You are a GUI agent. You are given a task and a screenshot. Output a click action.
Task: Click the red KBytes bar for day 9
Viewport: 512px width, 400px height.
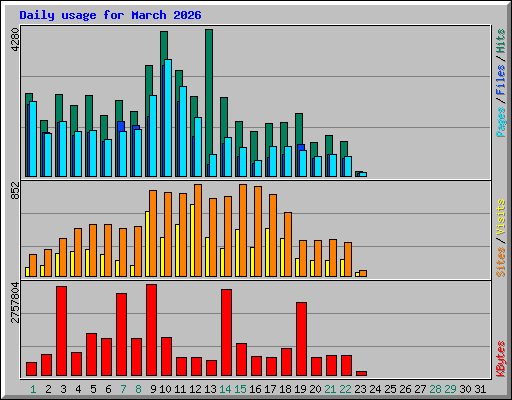151,330
